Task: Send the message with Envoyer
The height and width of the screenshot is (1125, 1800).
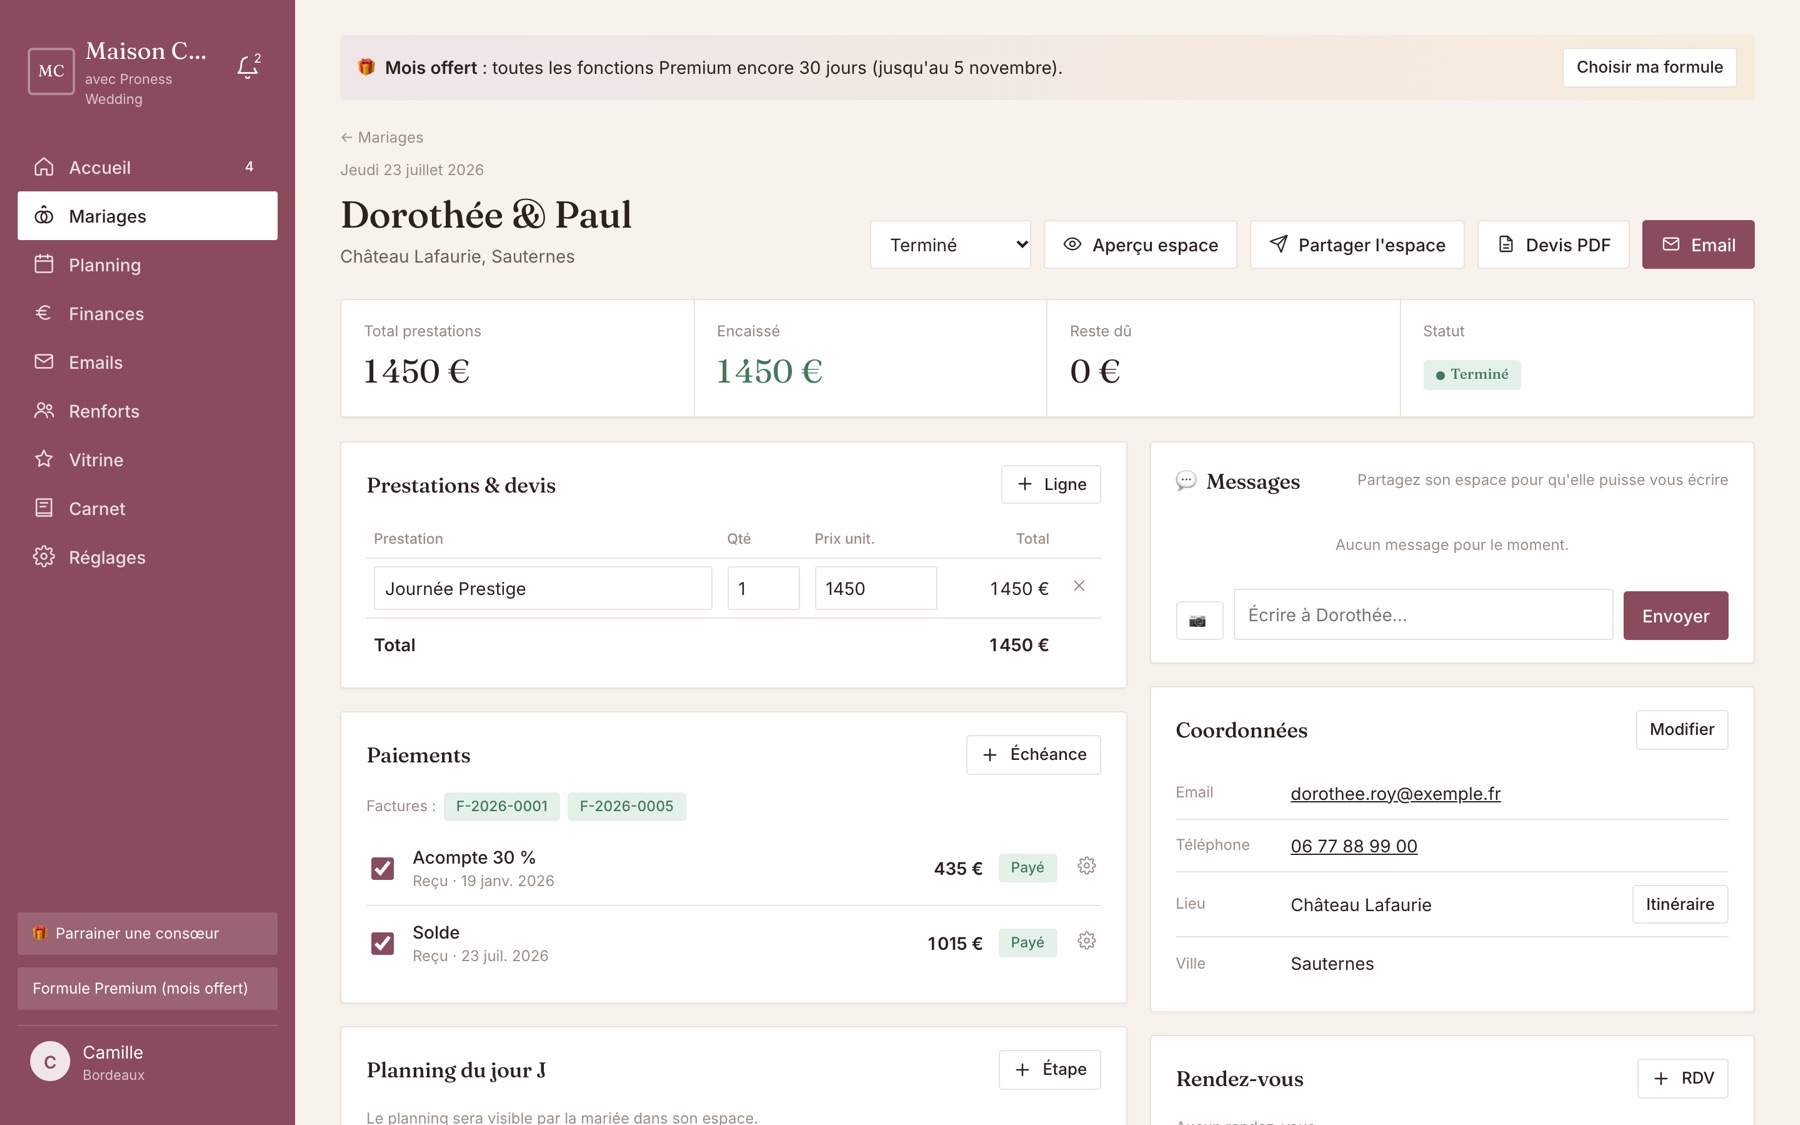Action: click(x=1675, y=616)
